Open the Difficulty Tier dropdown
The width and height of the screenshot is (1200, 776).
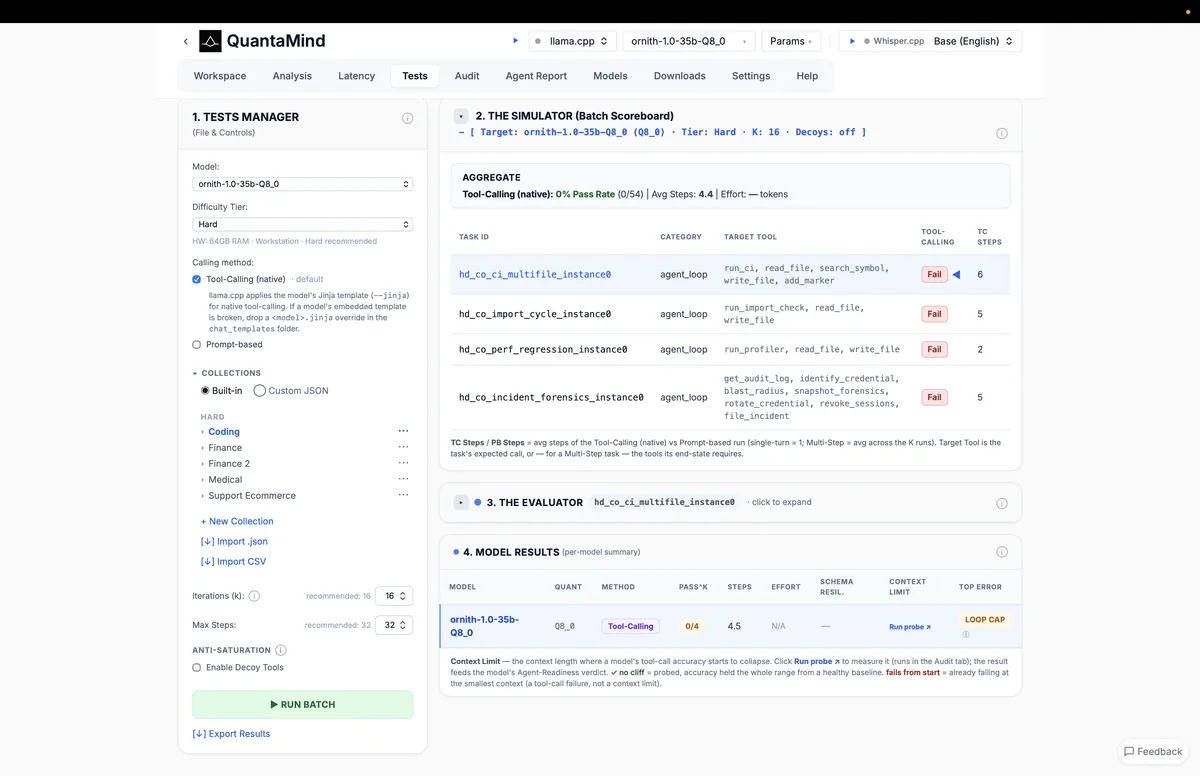point(302,224)
